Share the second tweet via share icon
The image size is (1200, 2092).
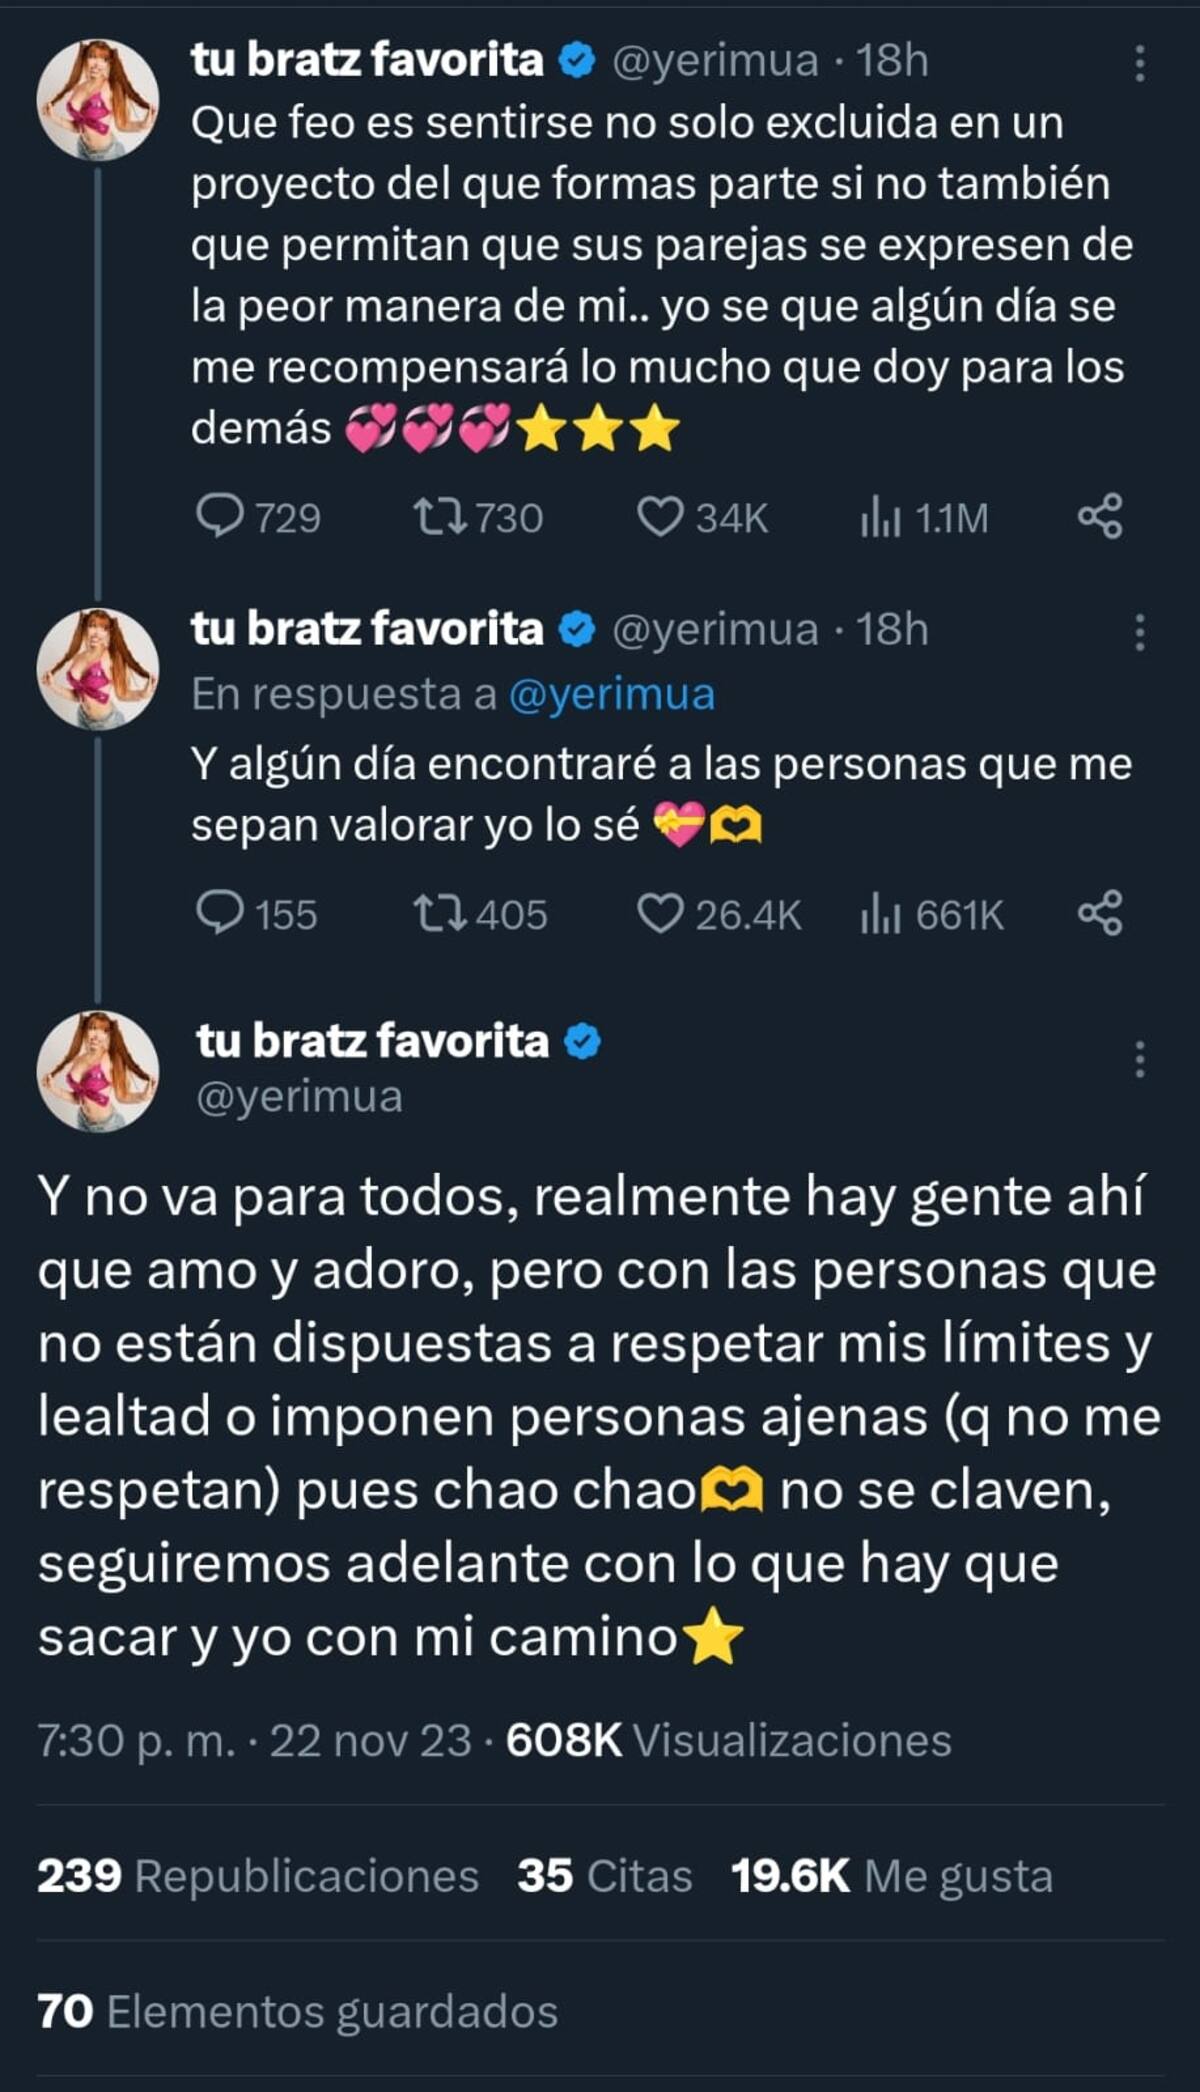(x=1100, y=913)
